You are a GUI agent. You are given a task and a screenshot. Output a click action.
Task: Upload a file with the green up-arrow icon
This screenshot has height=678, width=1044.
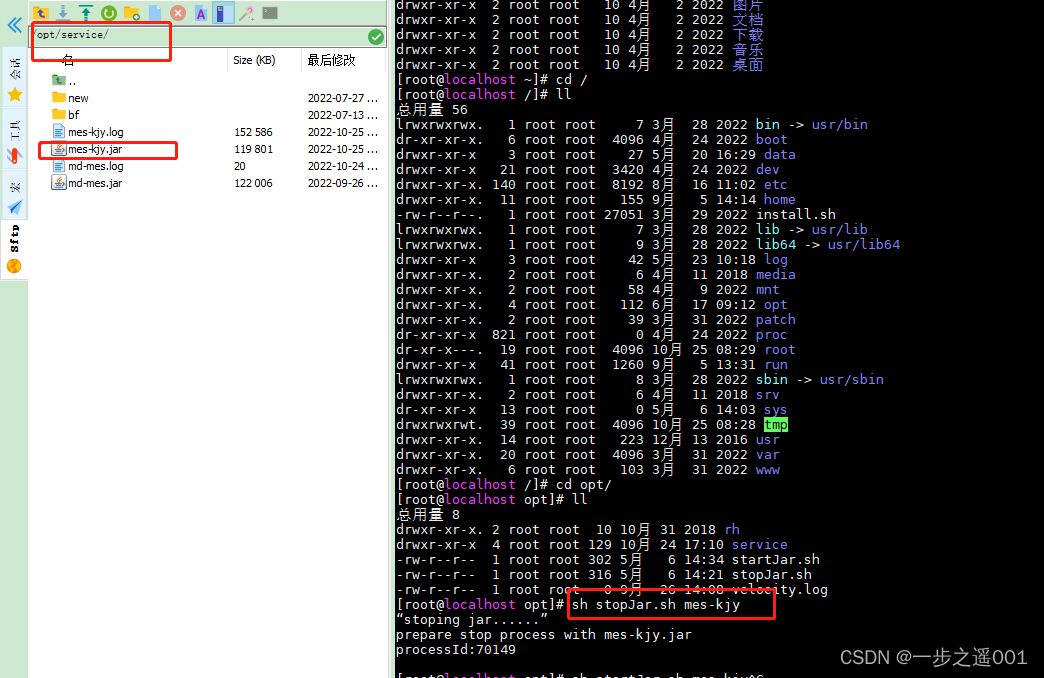(x=85, y=13)
